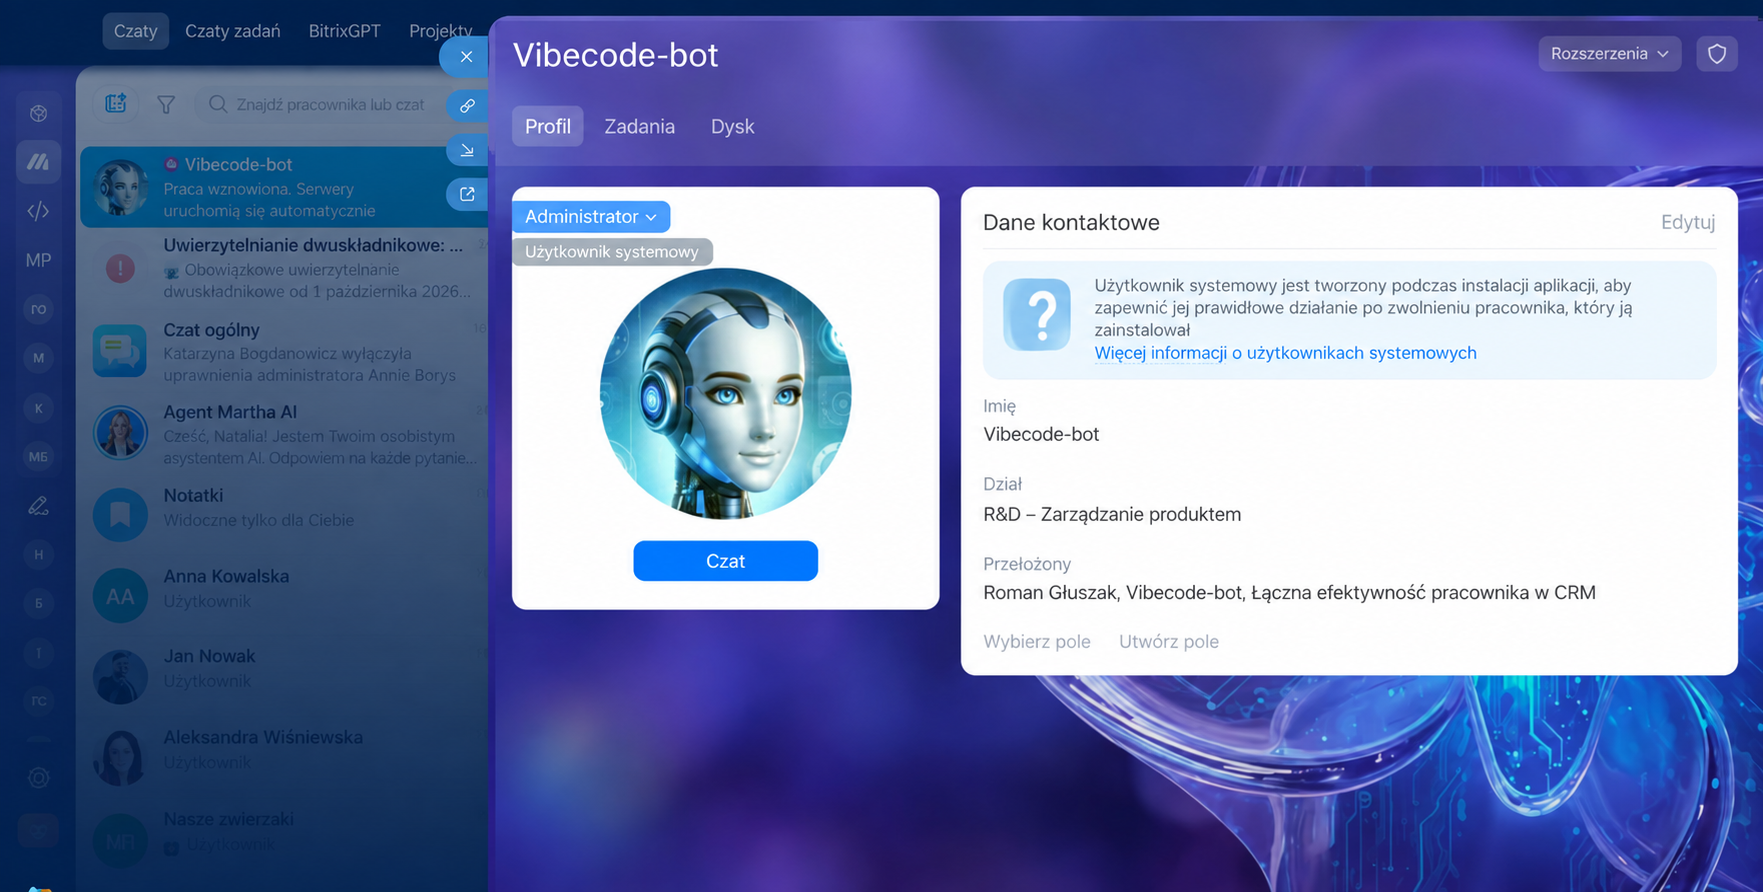Viewport: 1763px width, 892px height.
Task: Click the blue Czat button
Action: click(x=725, y=561)
